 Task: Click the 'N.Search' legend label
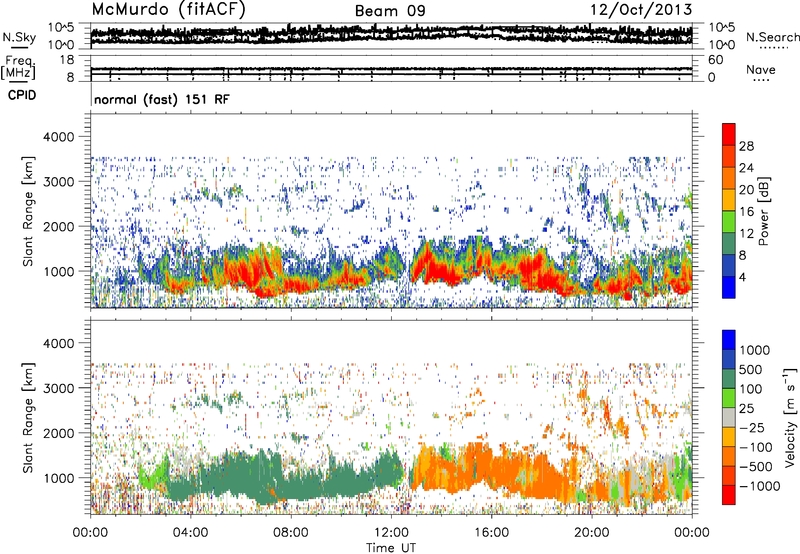click(772, 37)
